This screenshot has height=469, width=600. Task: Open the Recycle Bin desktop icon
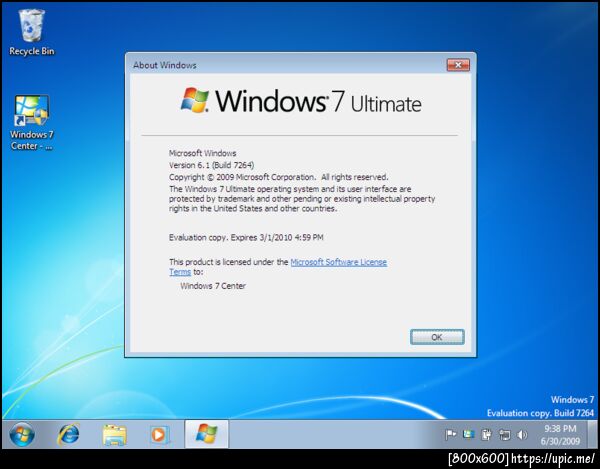click(31, 33)
